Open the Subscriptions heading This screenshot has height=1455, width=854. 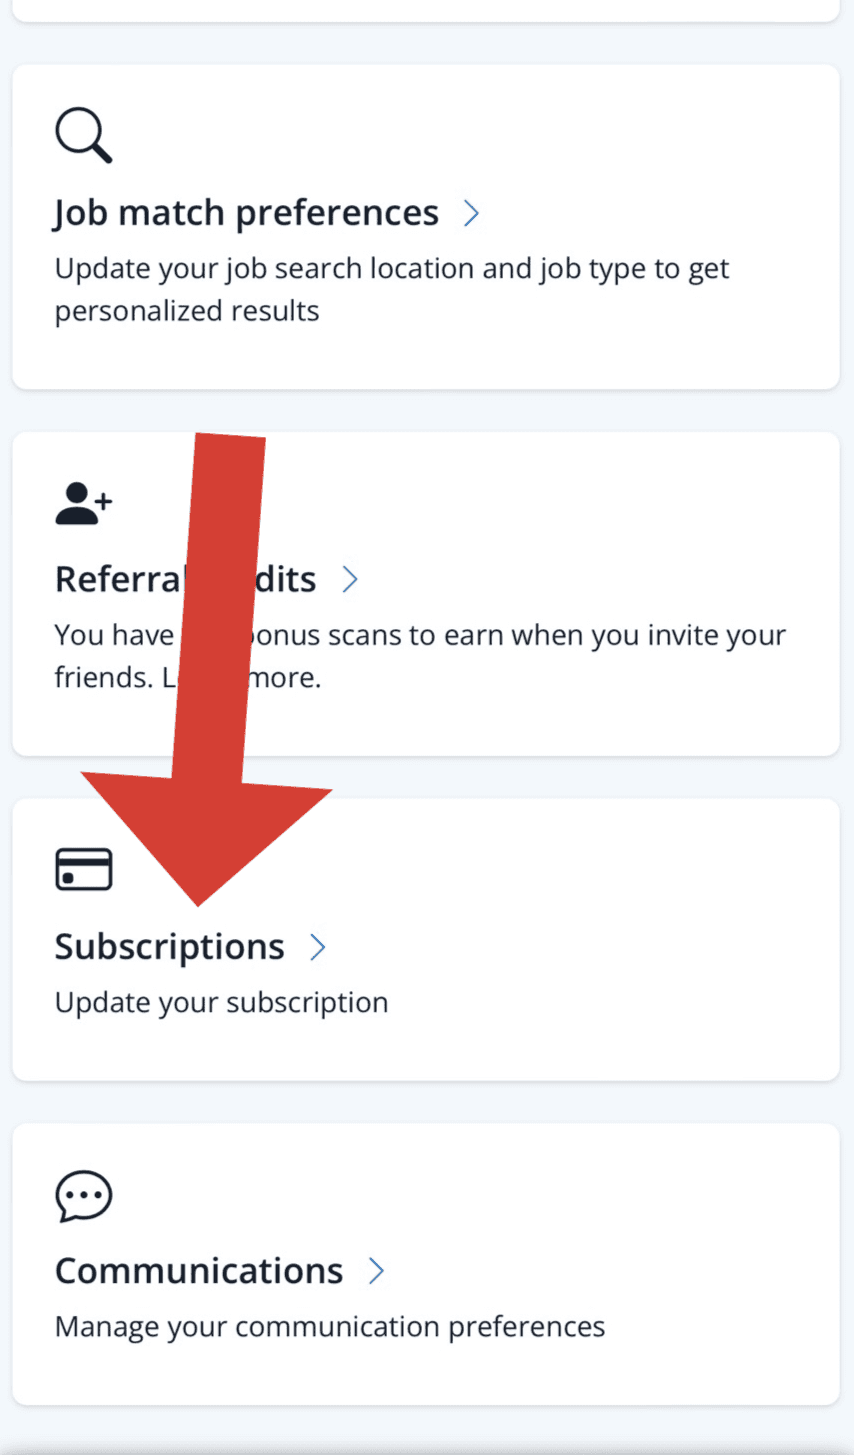click(x=169, y=947)
